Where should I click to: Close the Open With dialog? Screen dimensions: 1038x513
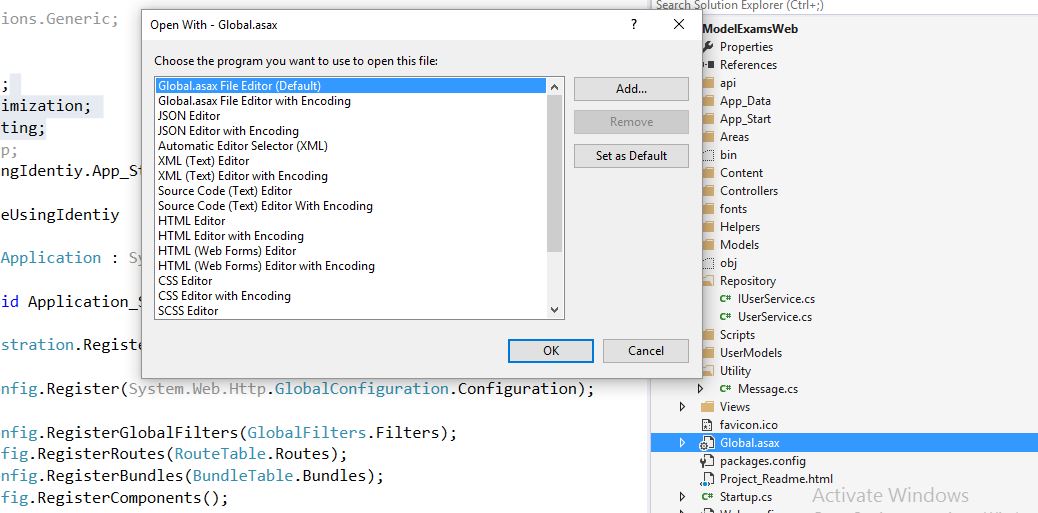(679, 24)
